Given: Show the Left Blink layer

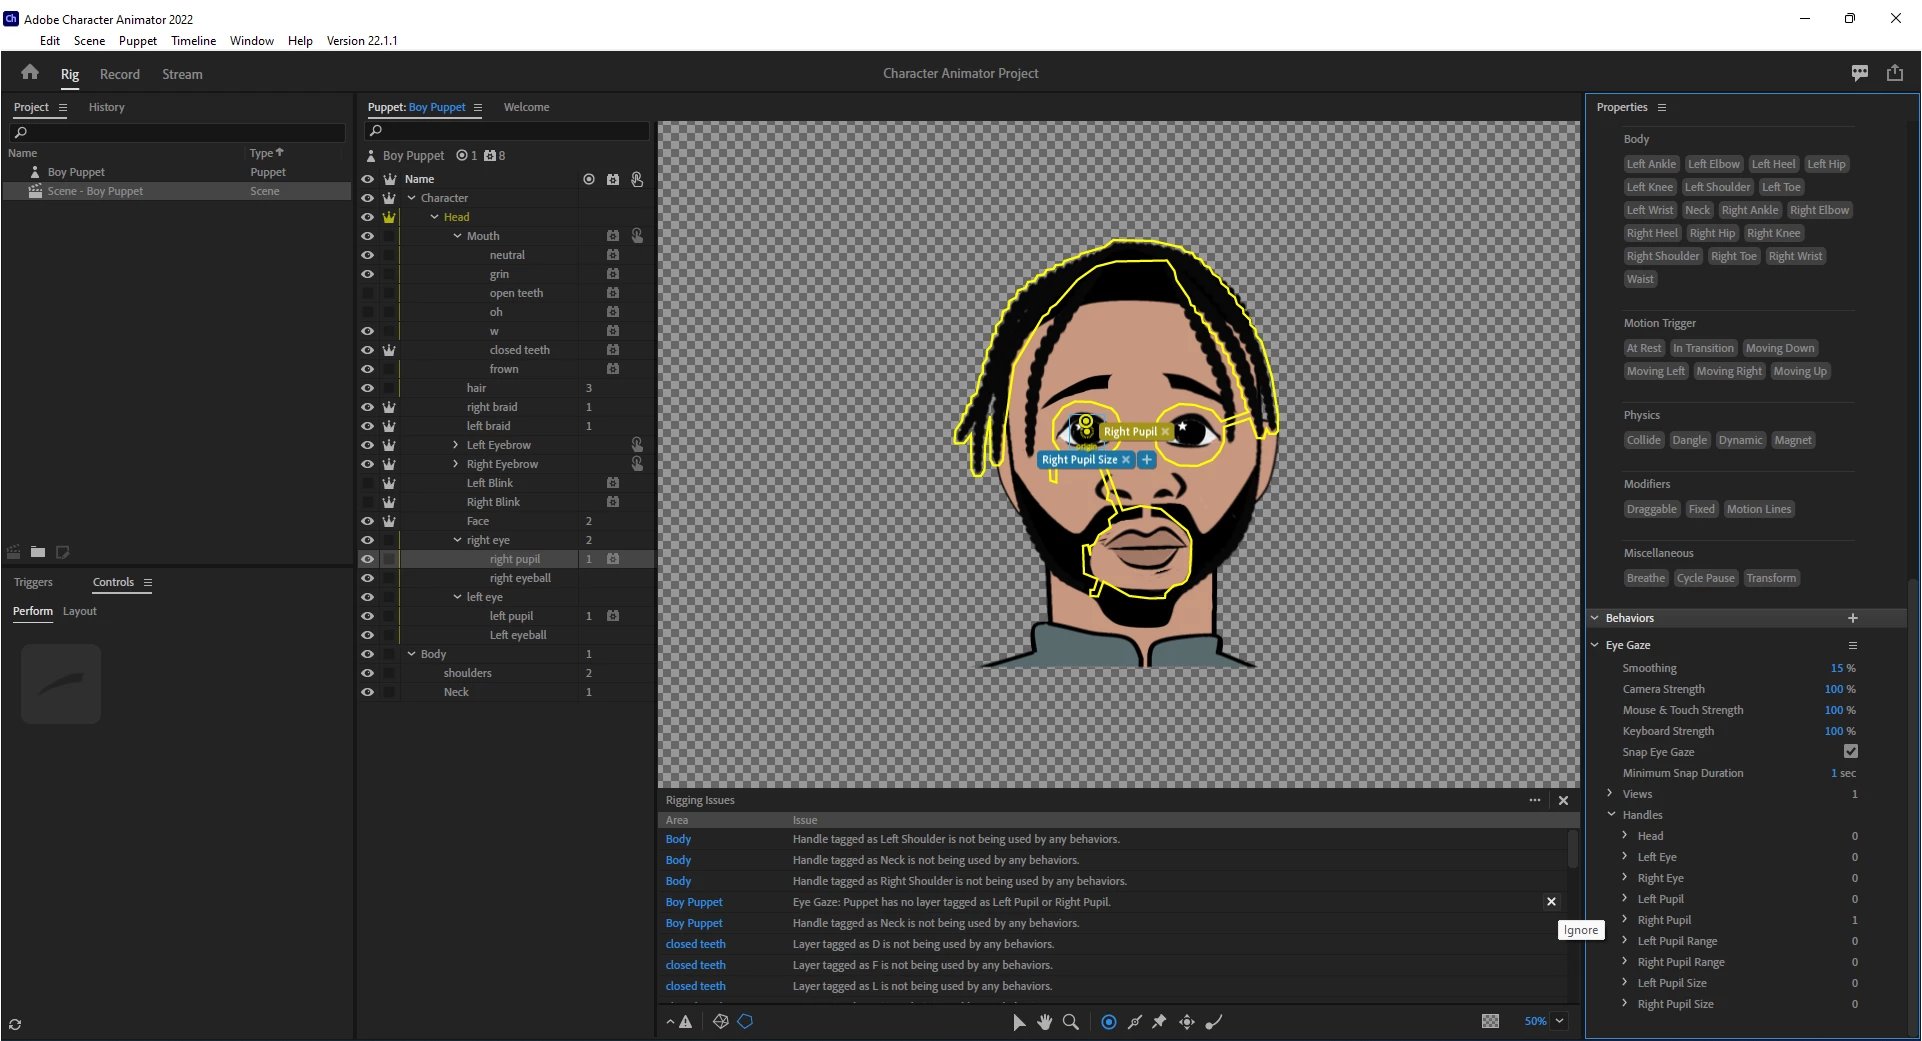Looking at the screenshot, I should tap(367, 483).
